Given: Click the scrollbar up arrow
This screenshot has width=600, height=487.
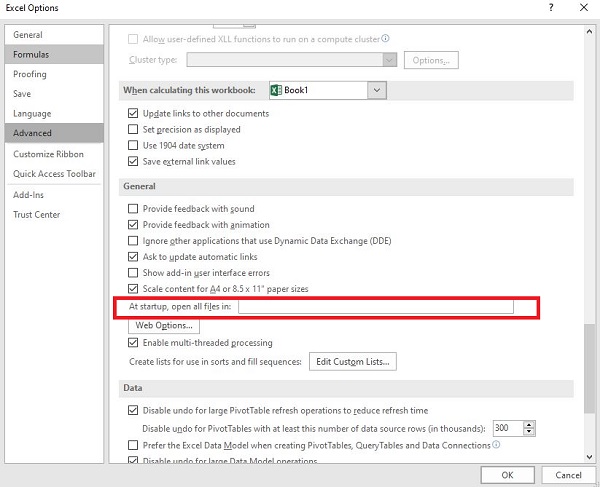Looking at the screenshot, I should 589,32.
